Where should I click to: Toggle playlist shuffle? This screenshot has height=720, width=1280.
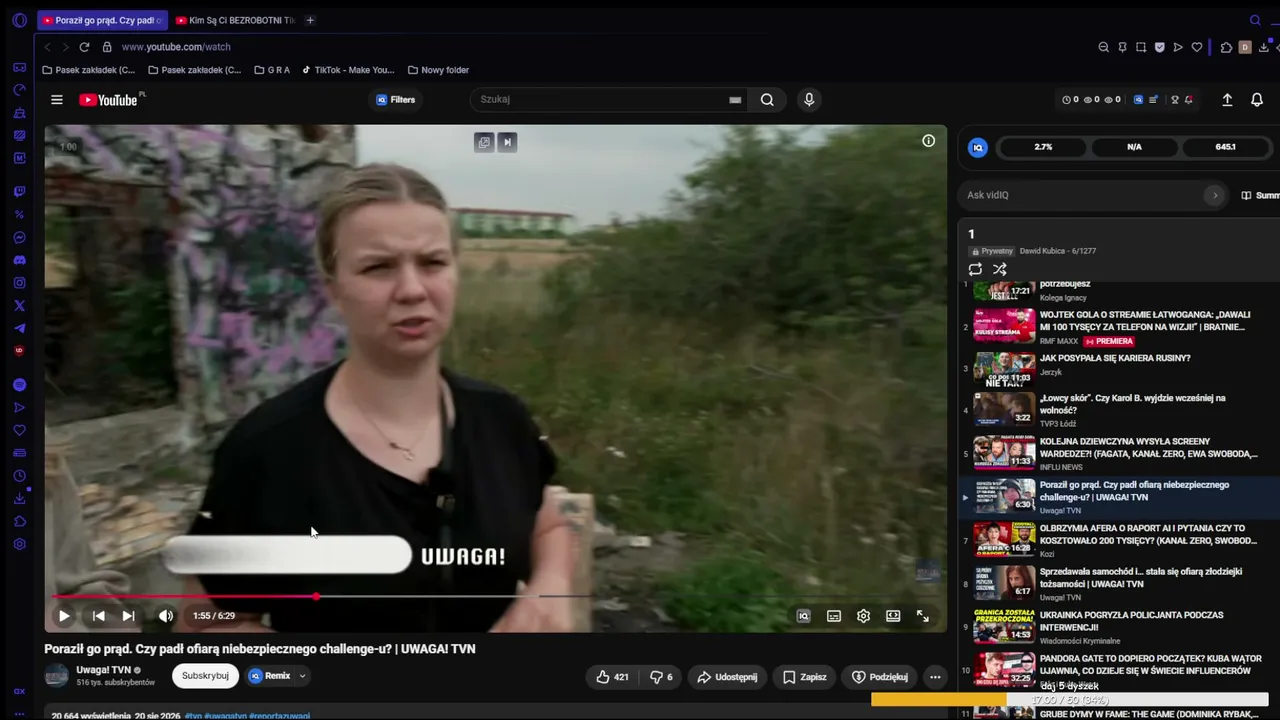[999, 269]
